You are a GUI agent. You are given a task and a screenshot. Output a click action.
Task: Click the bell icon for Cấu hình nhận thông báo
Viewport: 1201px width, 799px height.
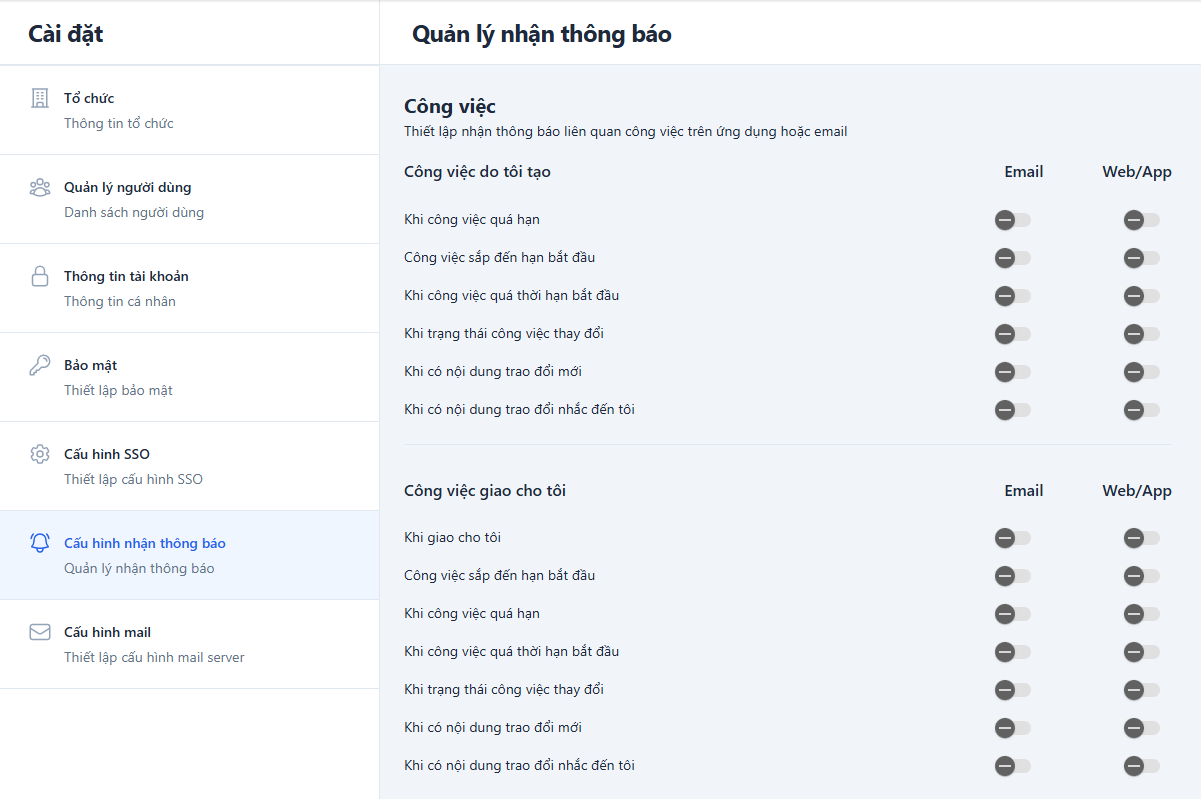[40, 543]
